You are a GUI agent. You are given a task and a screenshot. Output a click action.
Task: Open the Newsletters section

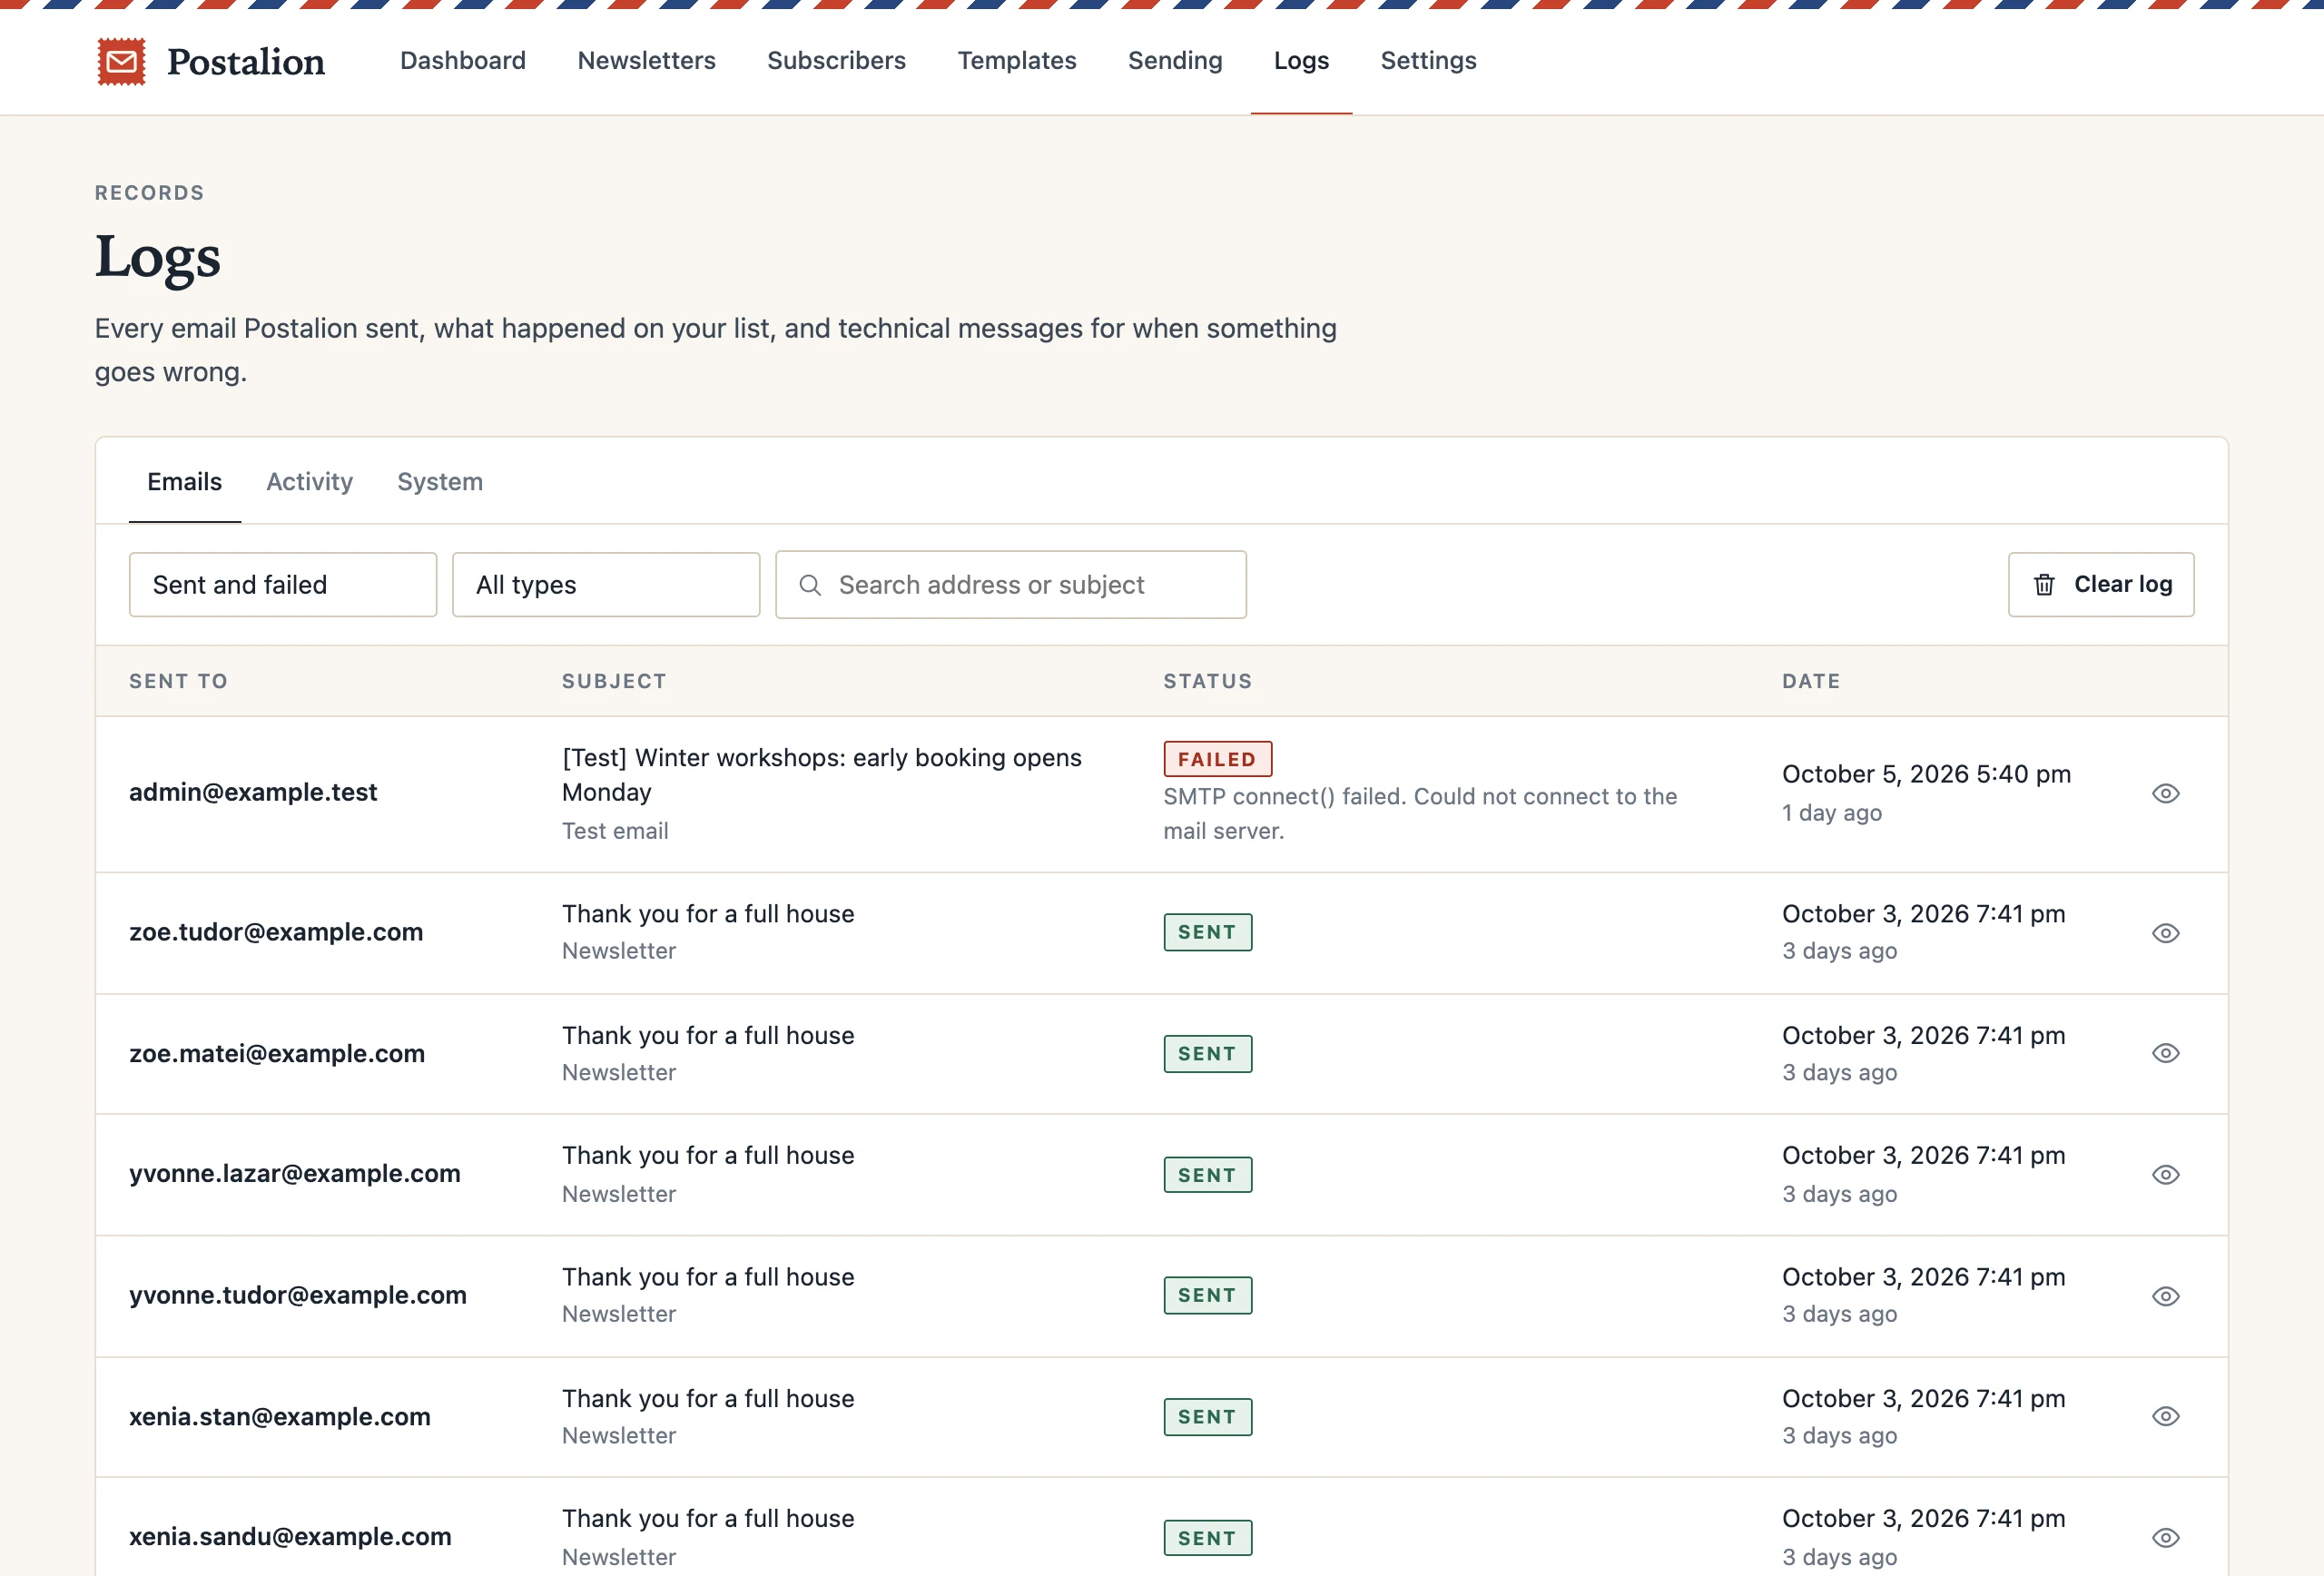point(647,61)
